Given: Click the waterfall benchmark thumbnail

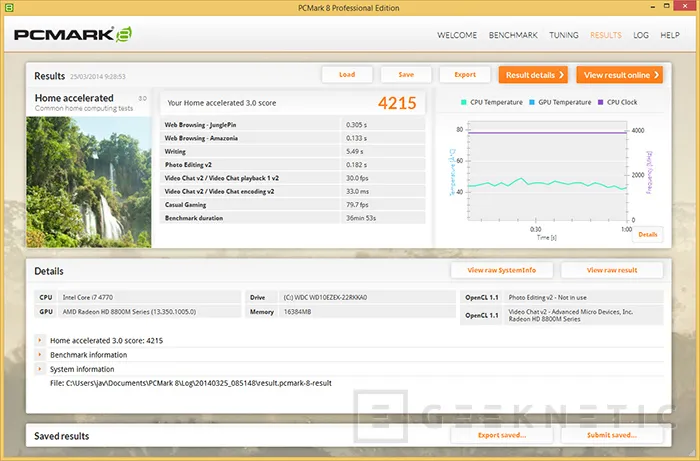Looking at the screenshot, I should coord(89,182).
